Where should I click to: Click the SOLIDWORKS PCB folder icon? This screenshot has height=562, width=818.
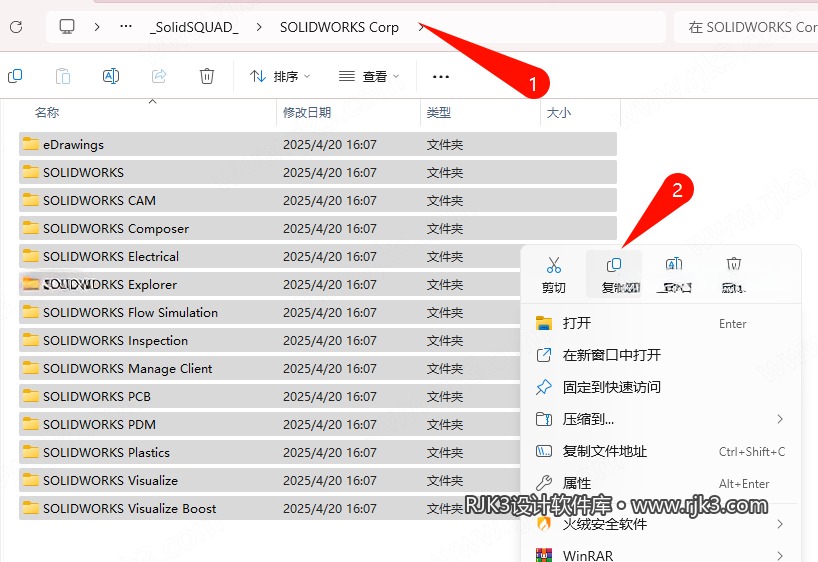(31, 396)
